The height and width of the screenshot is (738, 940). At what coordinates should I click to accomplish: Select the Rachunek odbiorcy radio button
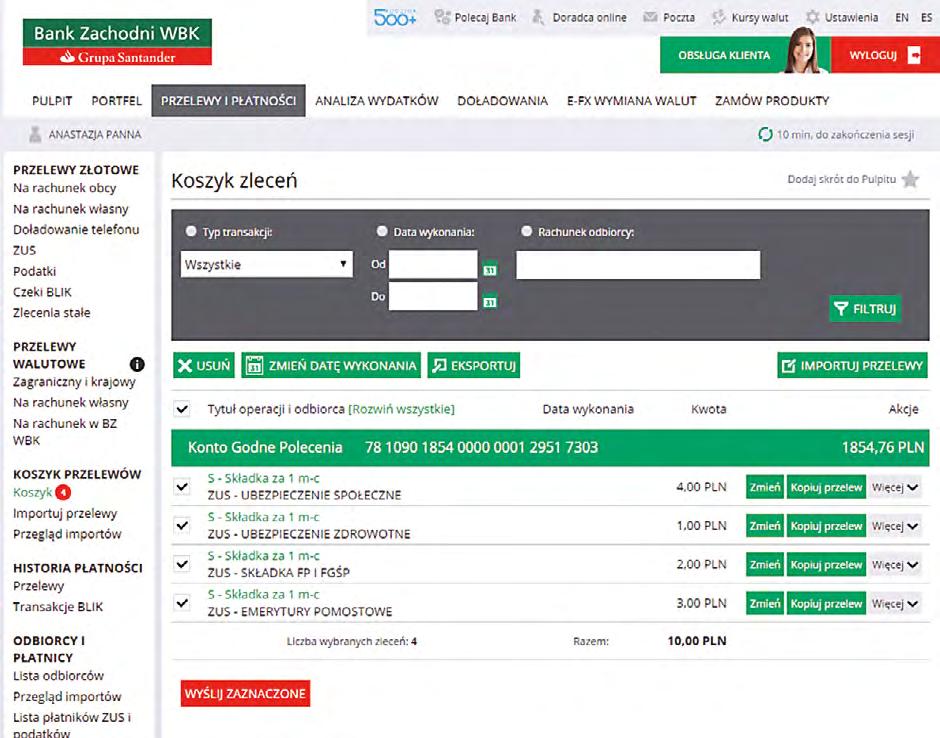526,231
